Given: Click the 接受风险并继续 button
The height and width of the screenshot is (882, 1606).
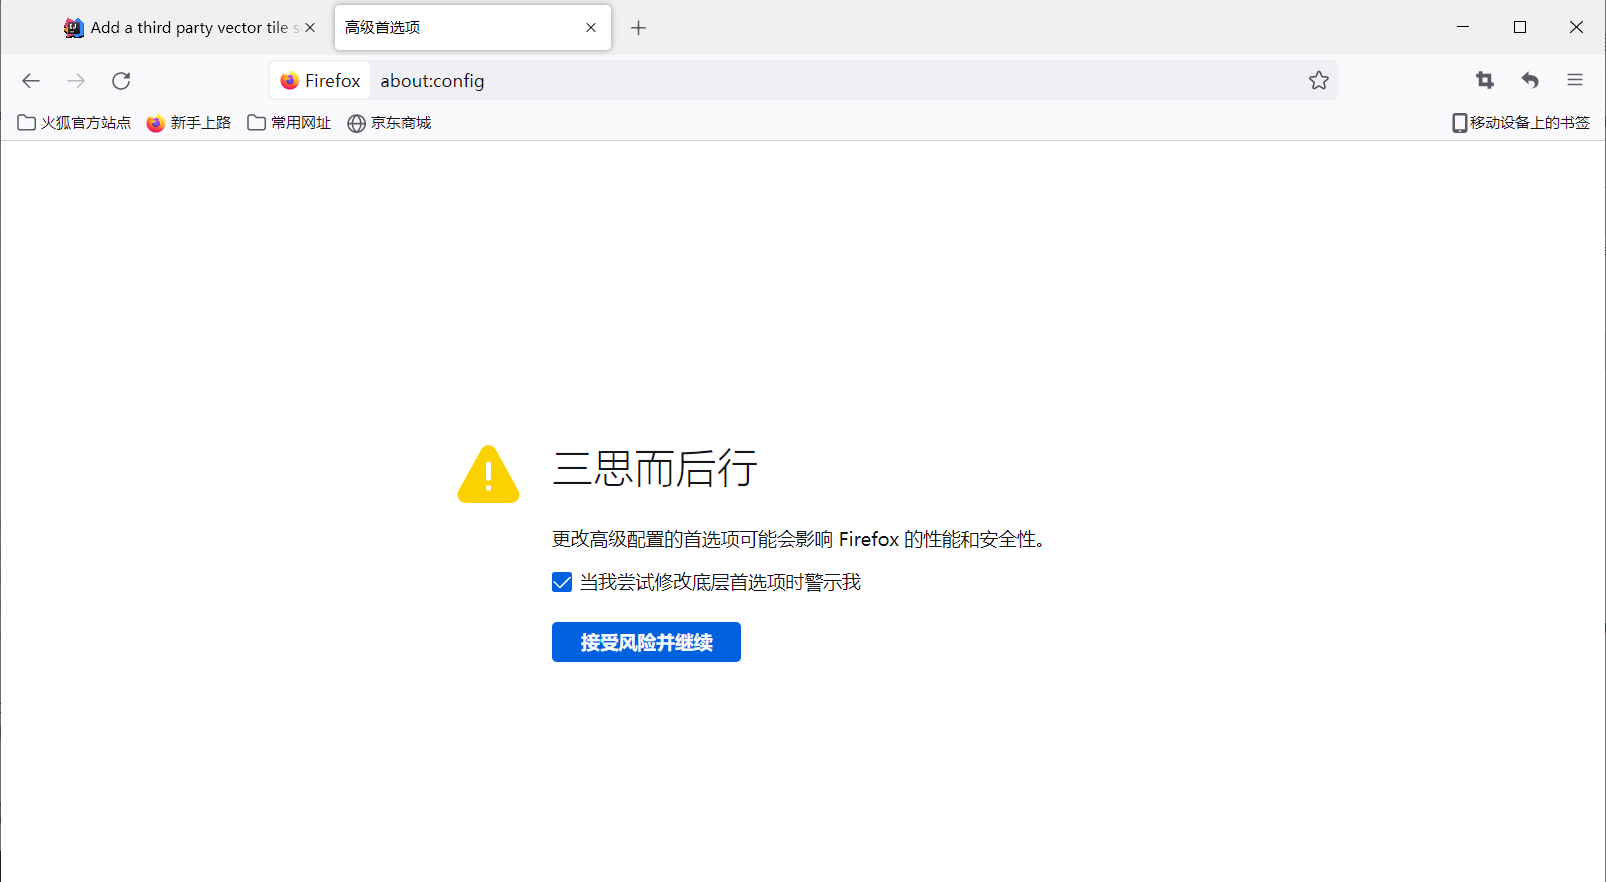Looking at the screenshot, I should click(x=646, y=642).
